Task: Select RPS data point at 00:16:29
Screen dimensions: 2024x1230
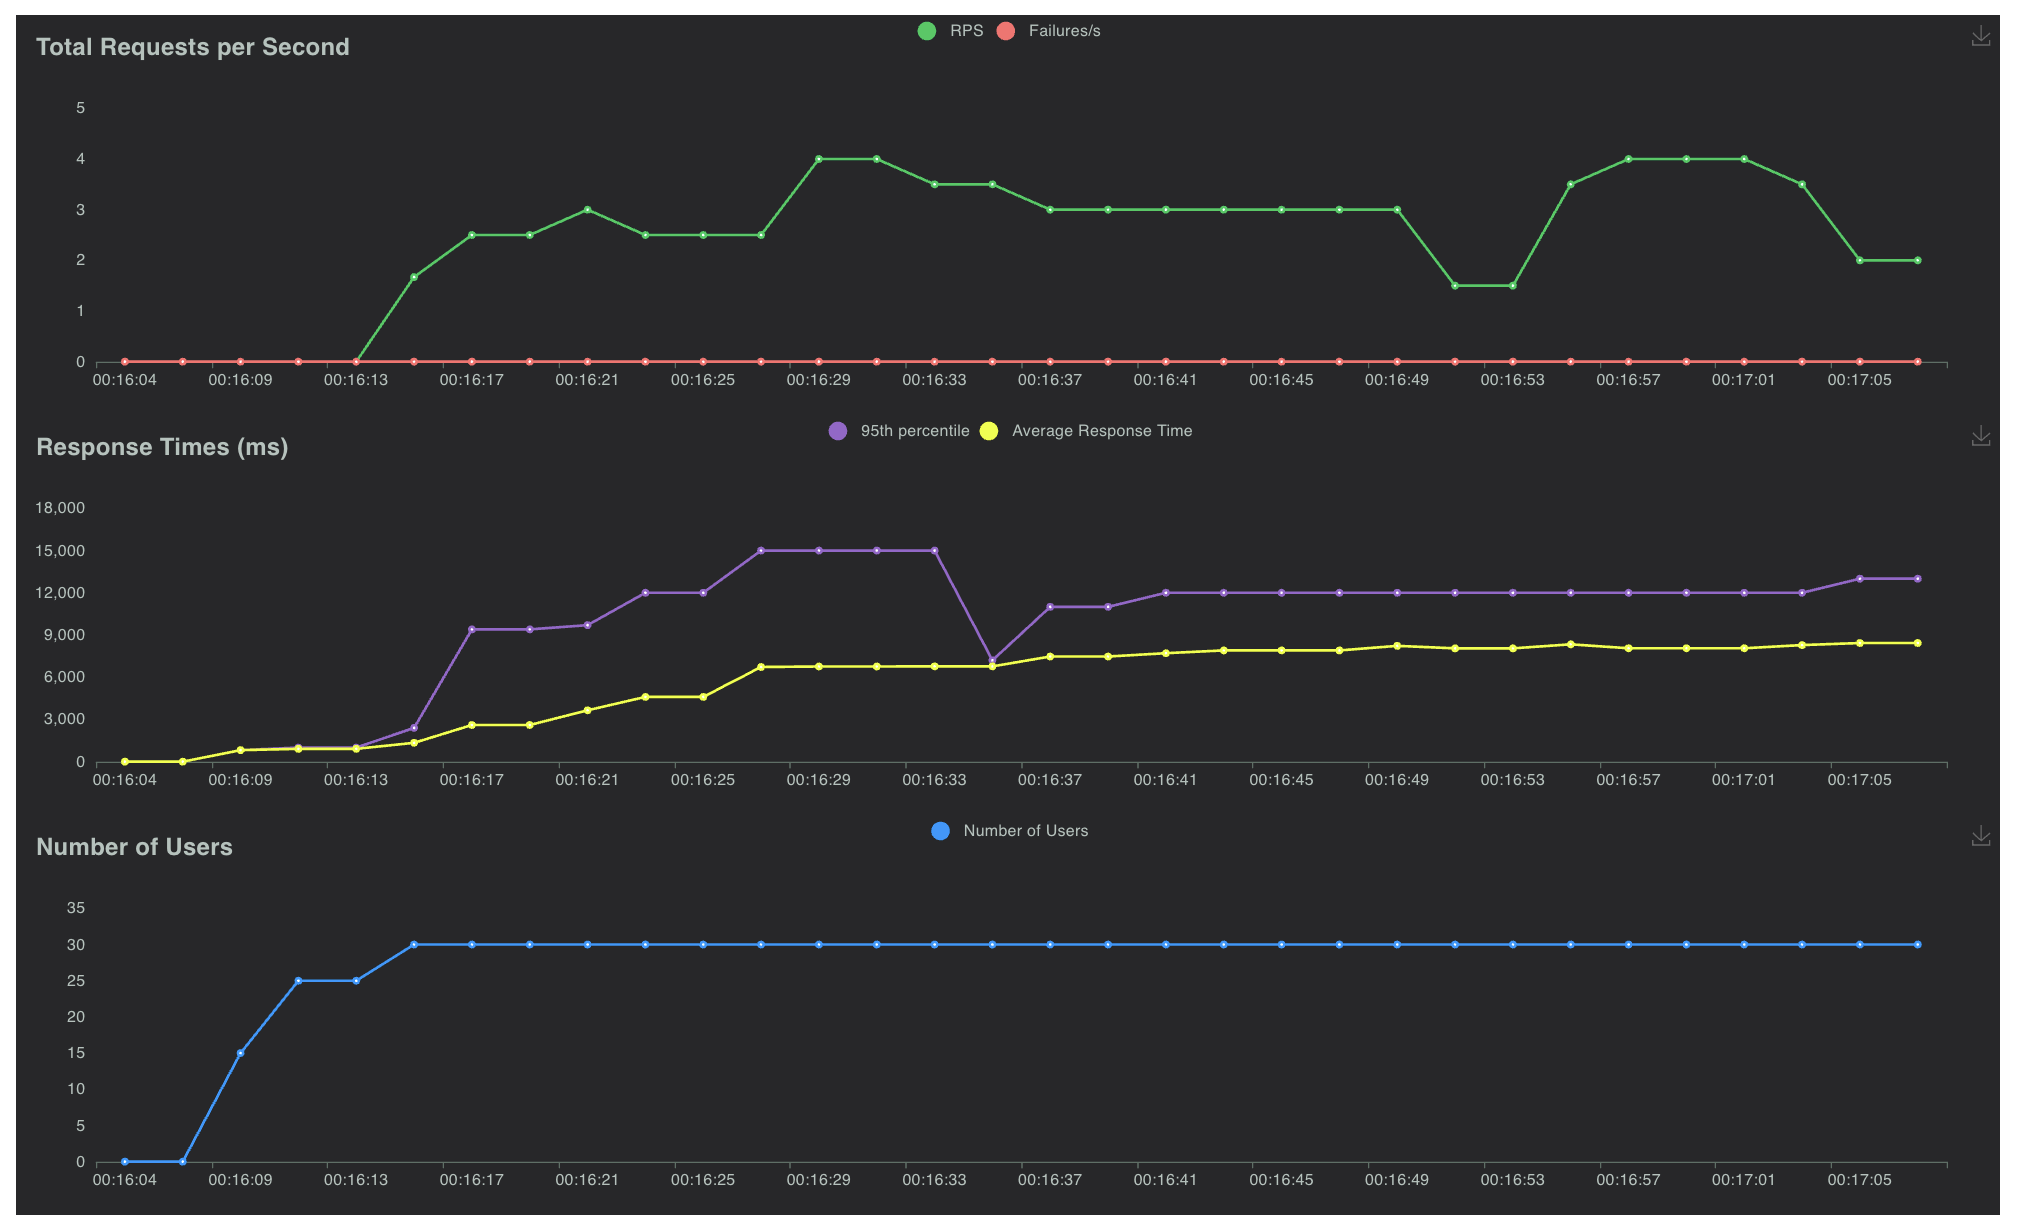Action: (x=819, y=159)
